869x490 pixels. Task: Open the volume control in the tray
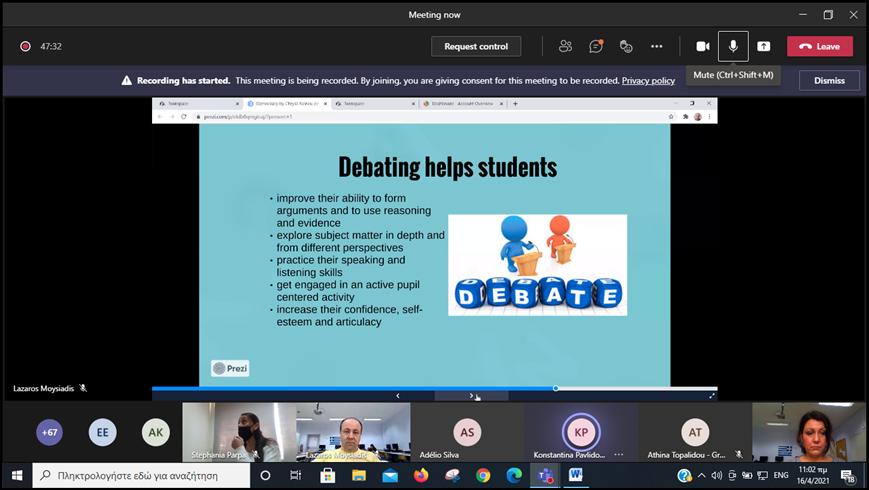coord(717,476)
